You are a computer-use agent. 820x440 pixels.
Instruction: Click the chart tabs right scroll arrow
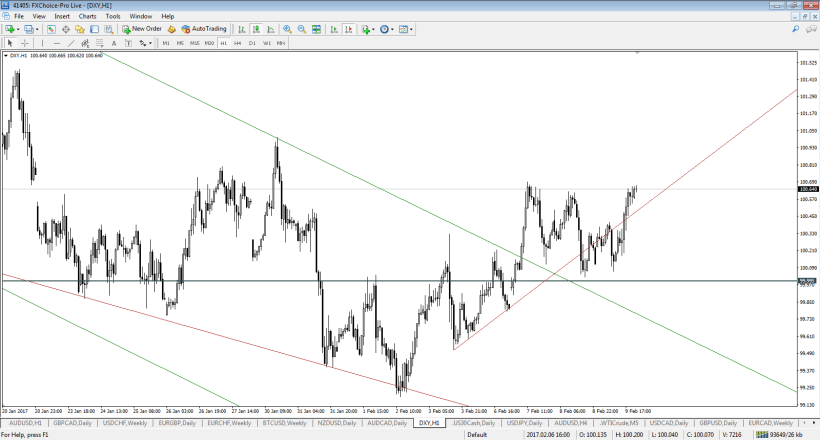pyautogui.click(x=813, y=423)
